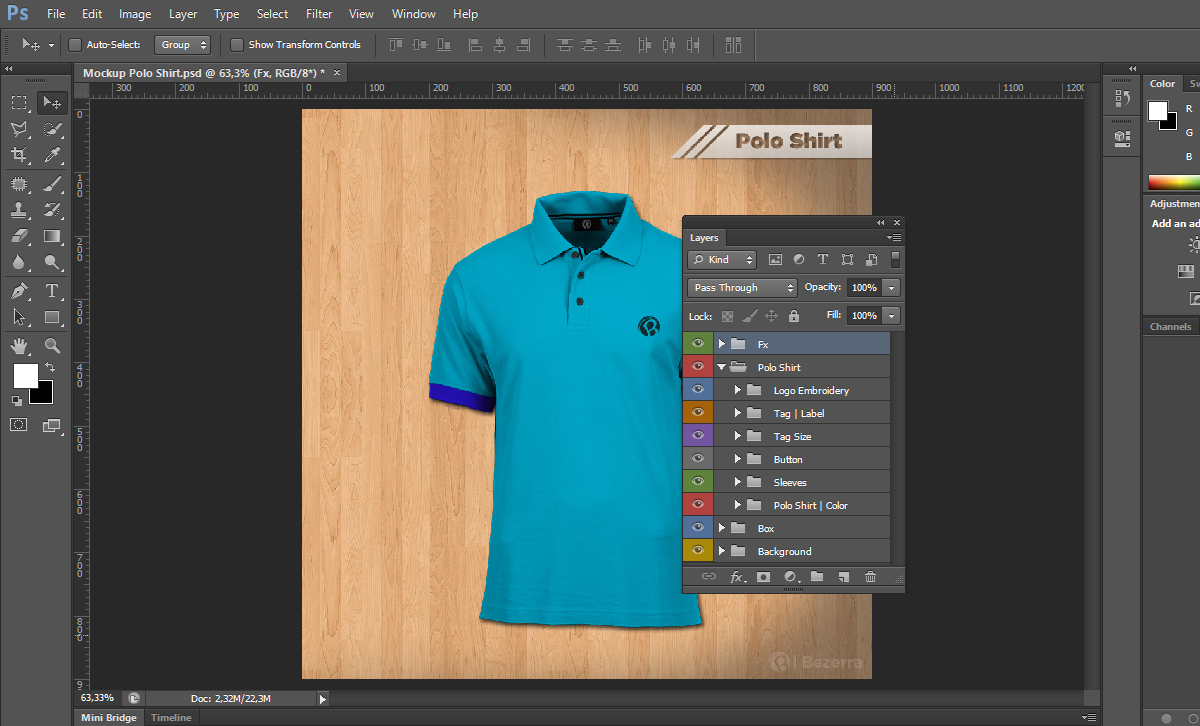Hide the Background group
1200x726 pixels.
coord(698,551)
